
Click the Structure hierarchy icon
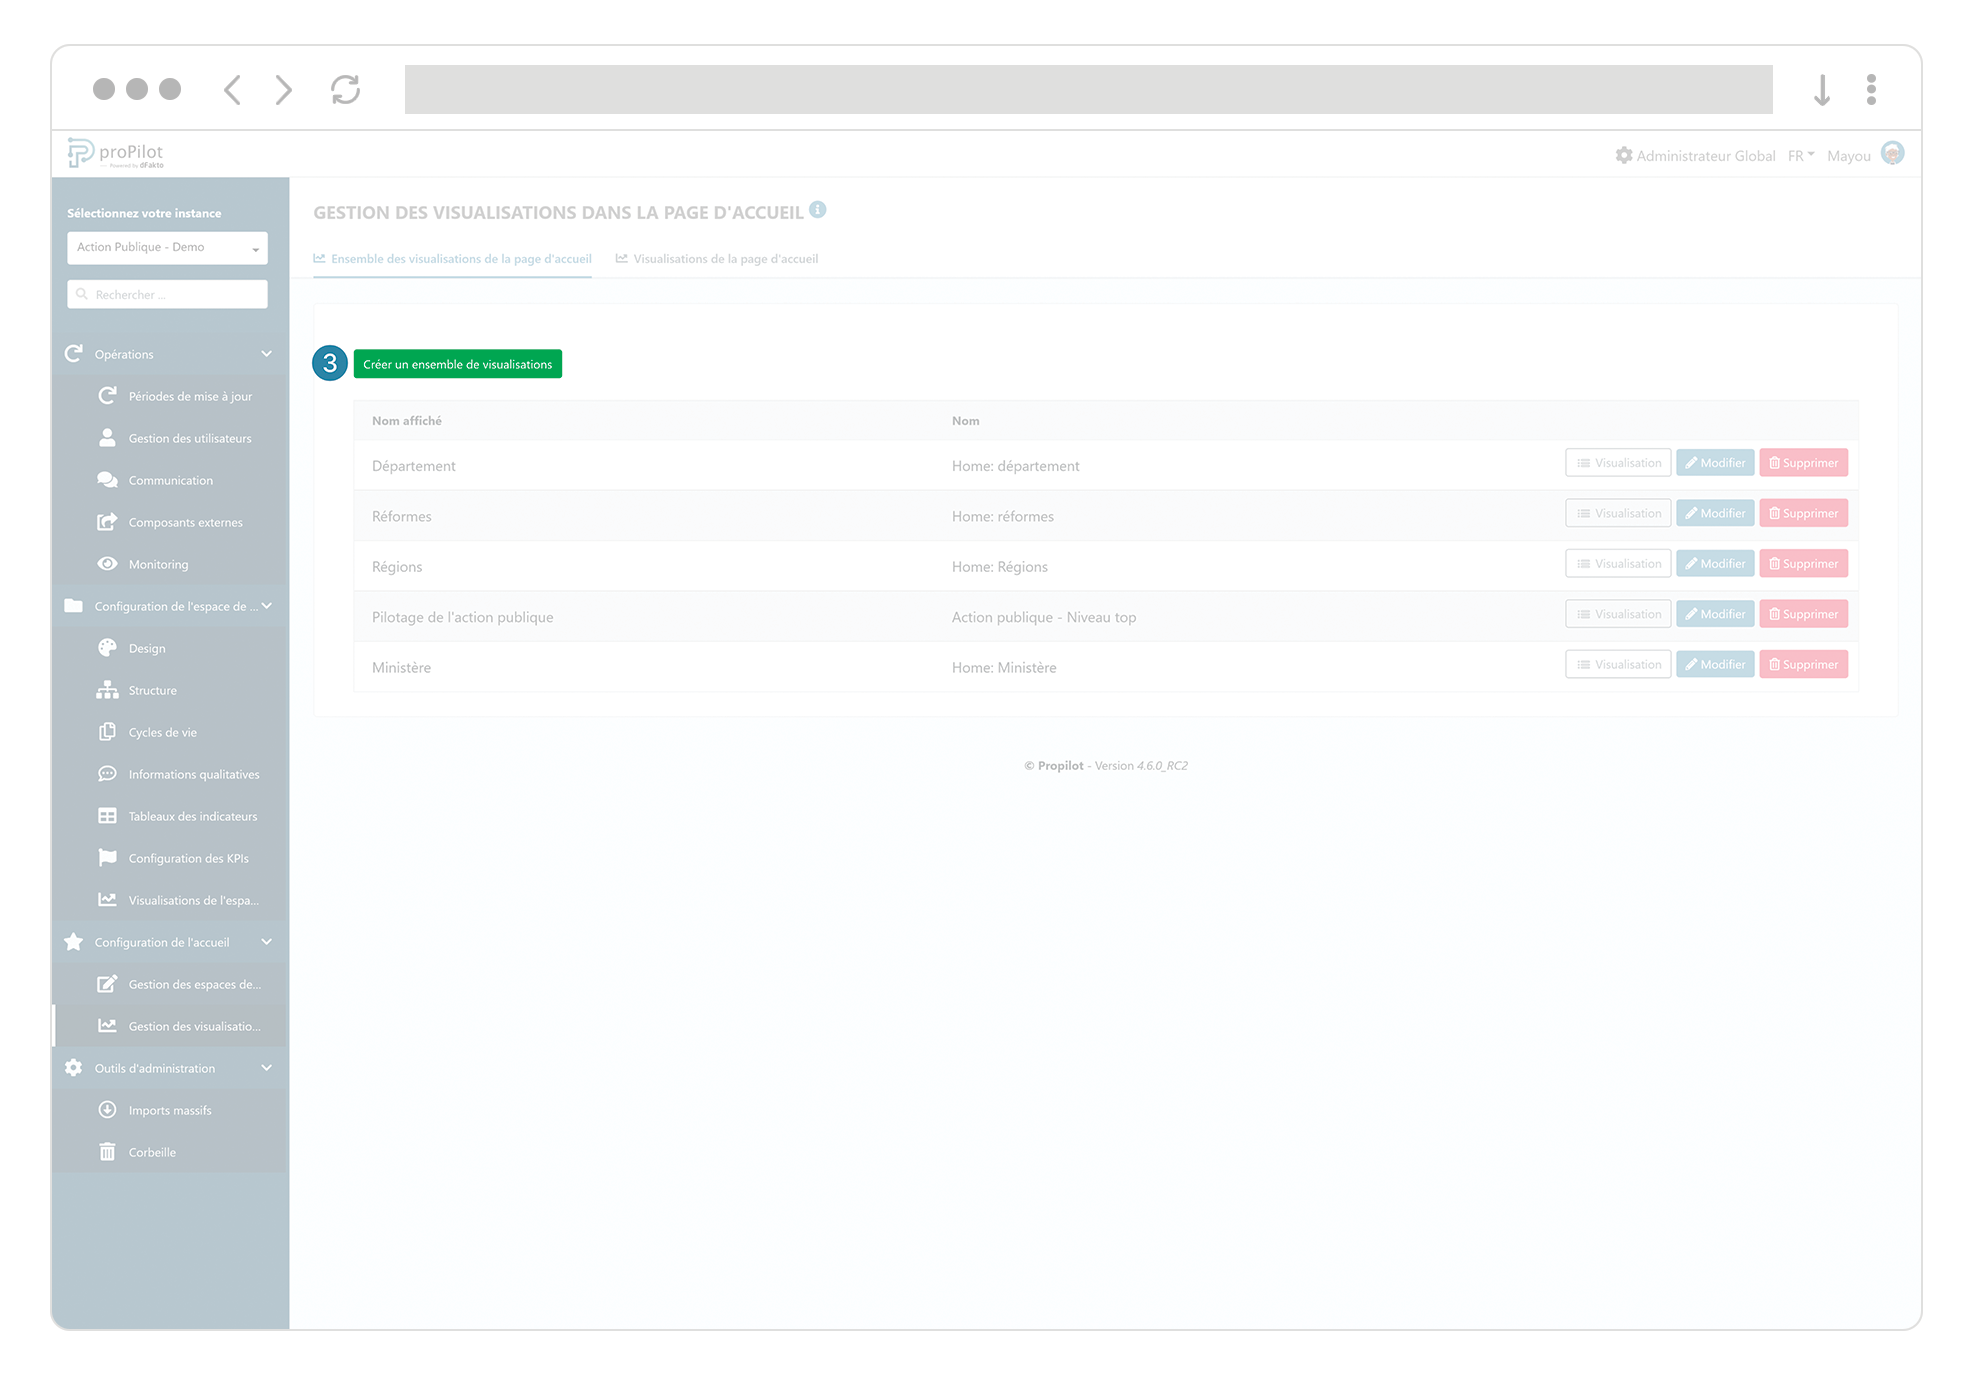[x=107, y=690]
